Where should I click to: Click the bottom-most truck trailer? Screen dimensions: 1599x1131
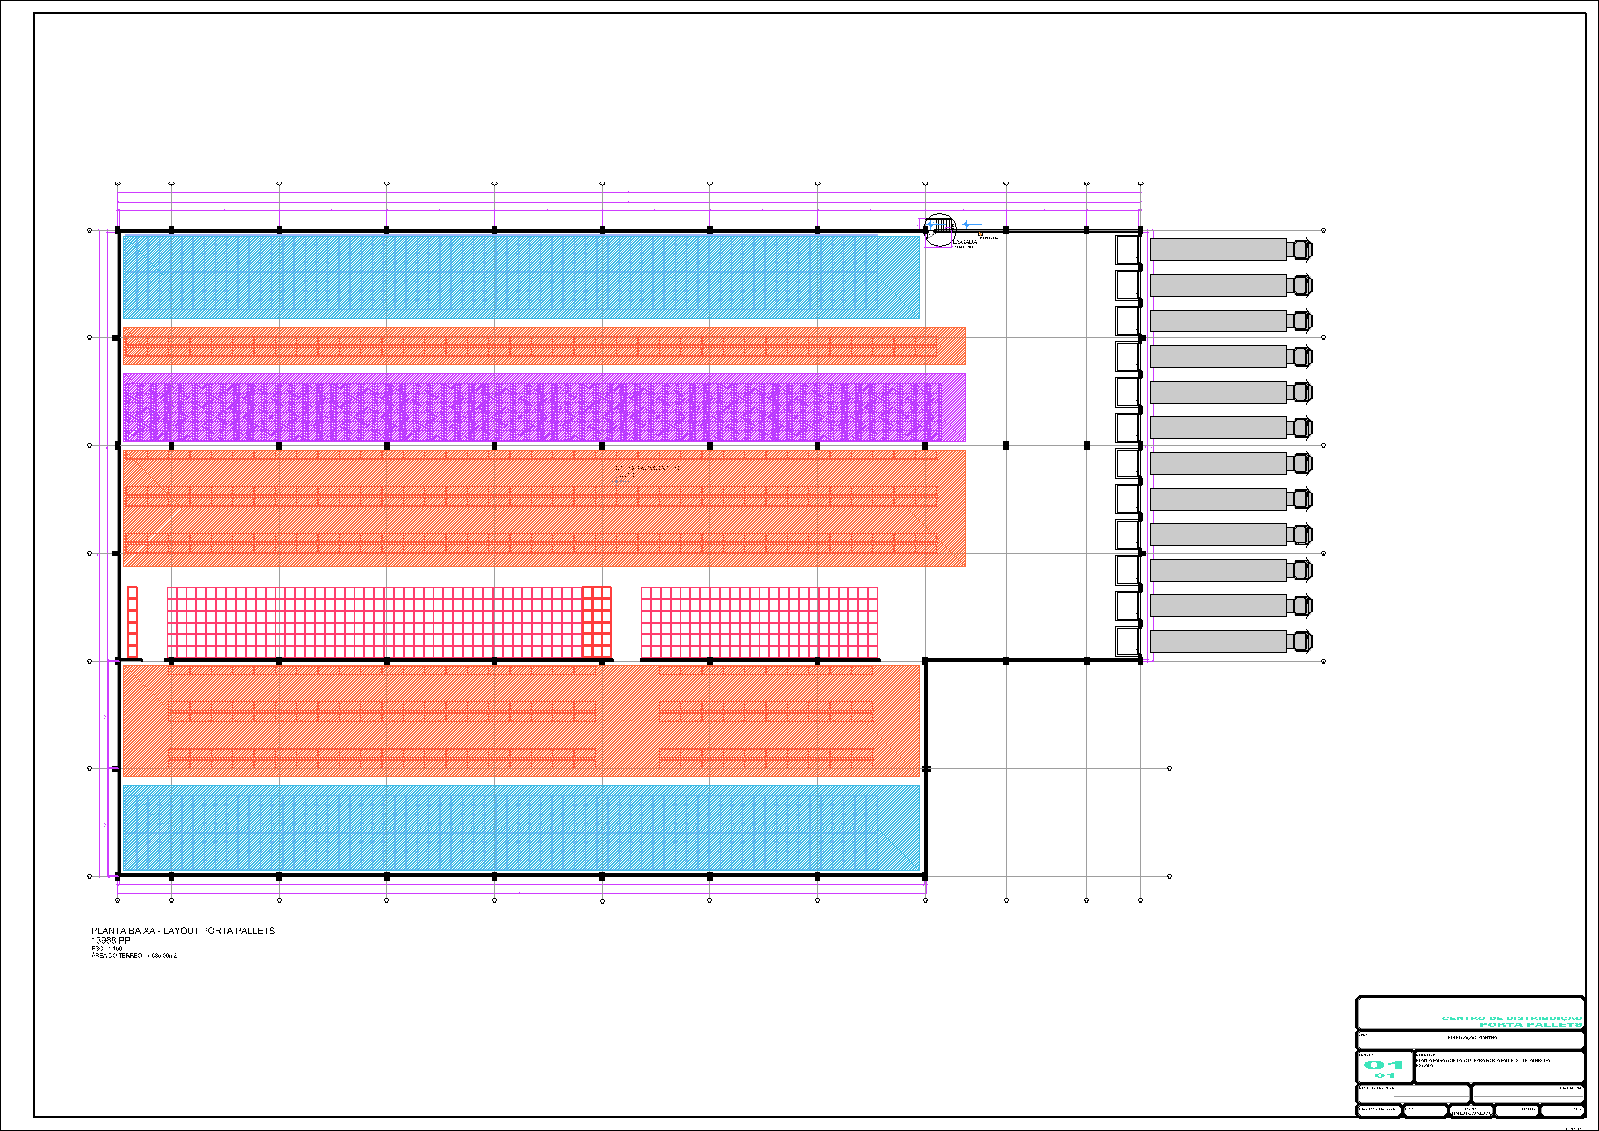1217,641
